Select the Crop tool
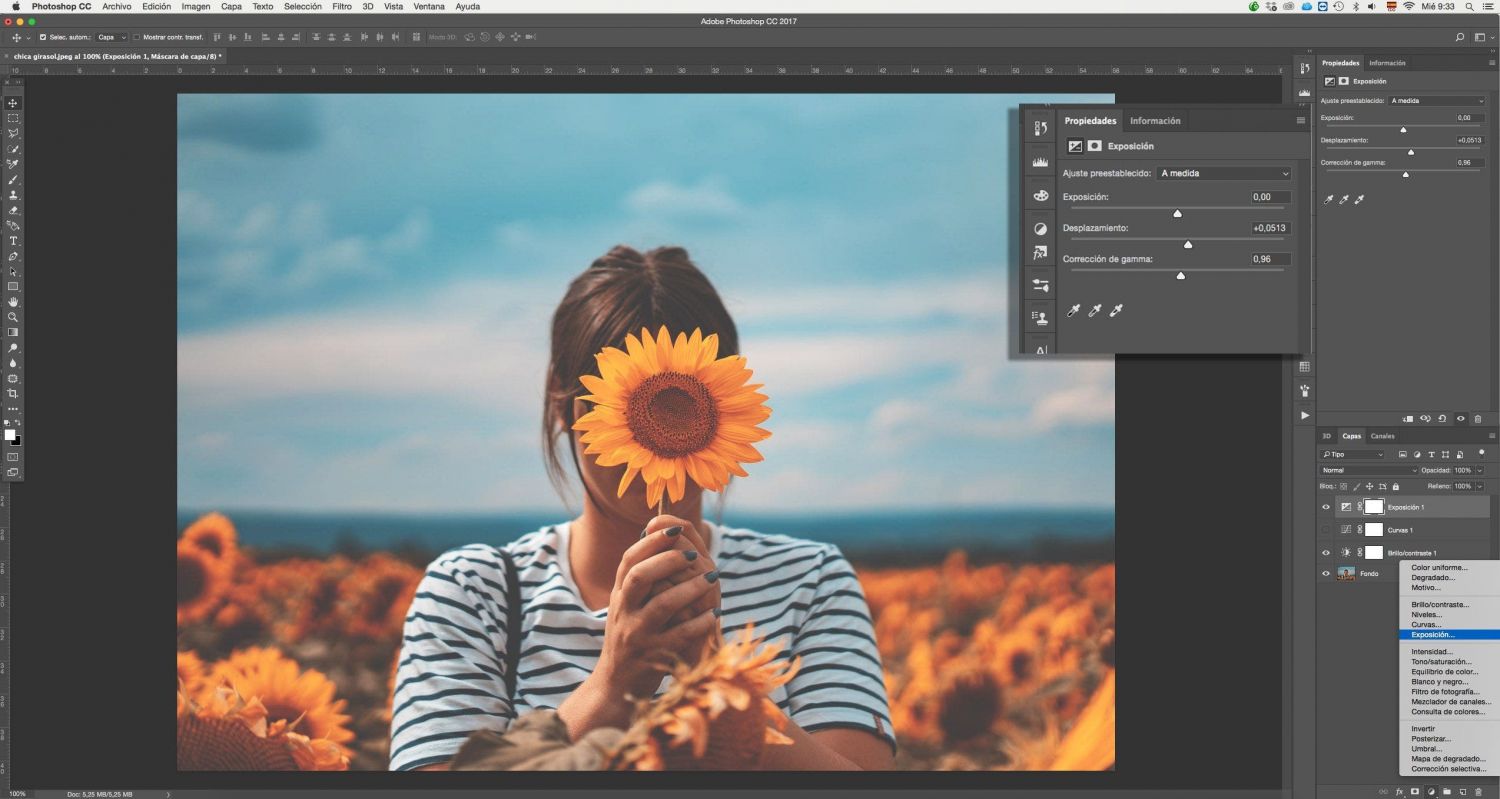The image size is (1500, 799). point(13,394)
